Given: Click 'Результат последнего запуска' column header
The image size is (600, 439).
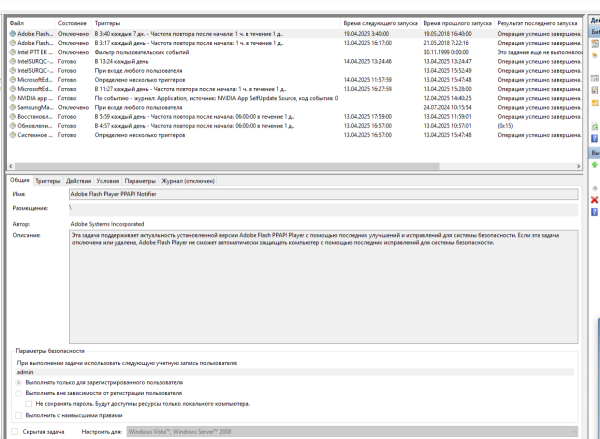Looking at the screenshot, I should 538,23.
